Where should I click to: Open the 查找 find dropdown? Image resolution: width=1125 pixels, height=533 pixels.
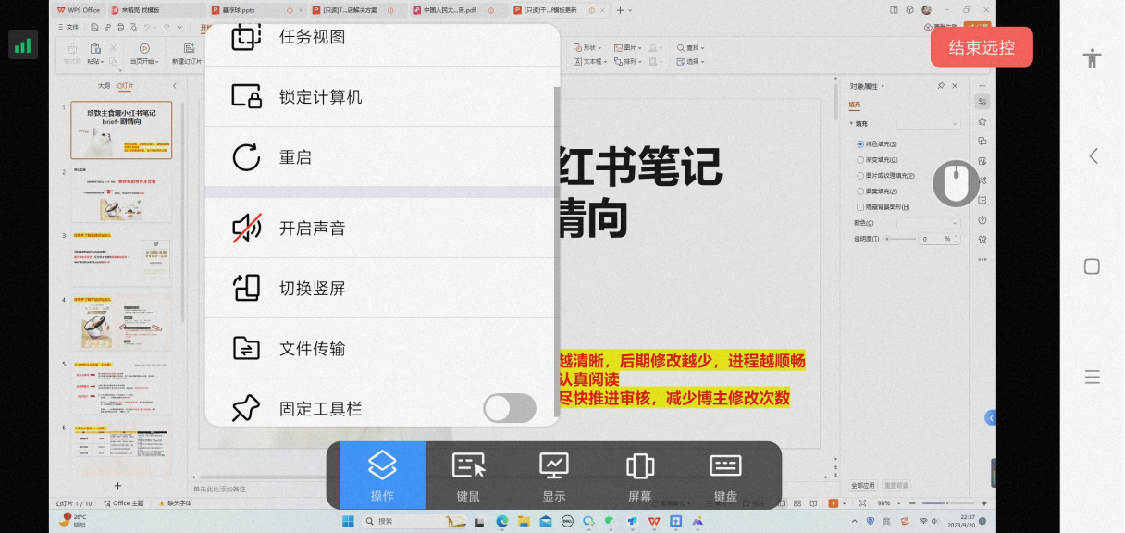(x=690, y=47)
